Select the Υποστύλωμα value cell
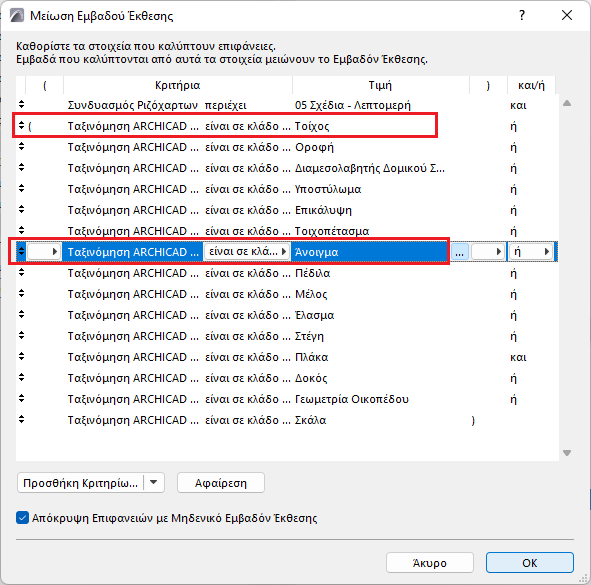This screenshot has width=591, height=585. tap(328, 189)
